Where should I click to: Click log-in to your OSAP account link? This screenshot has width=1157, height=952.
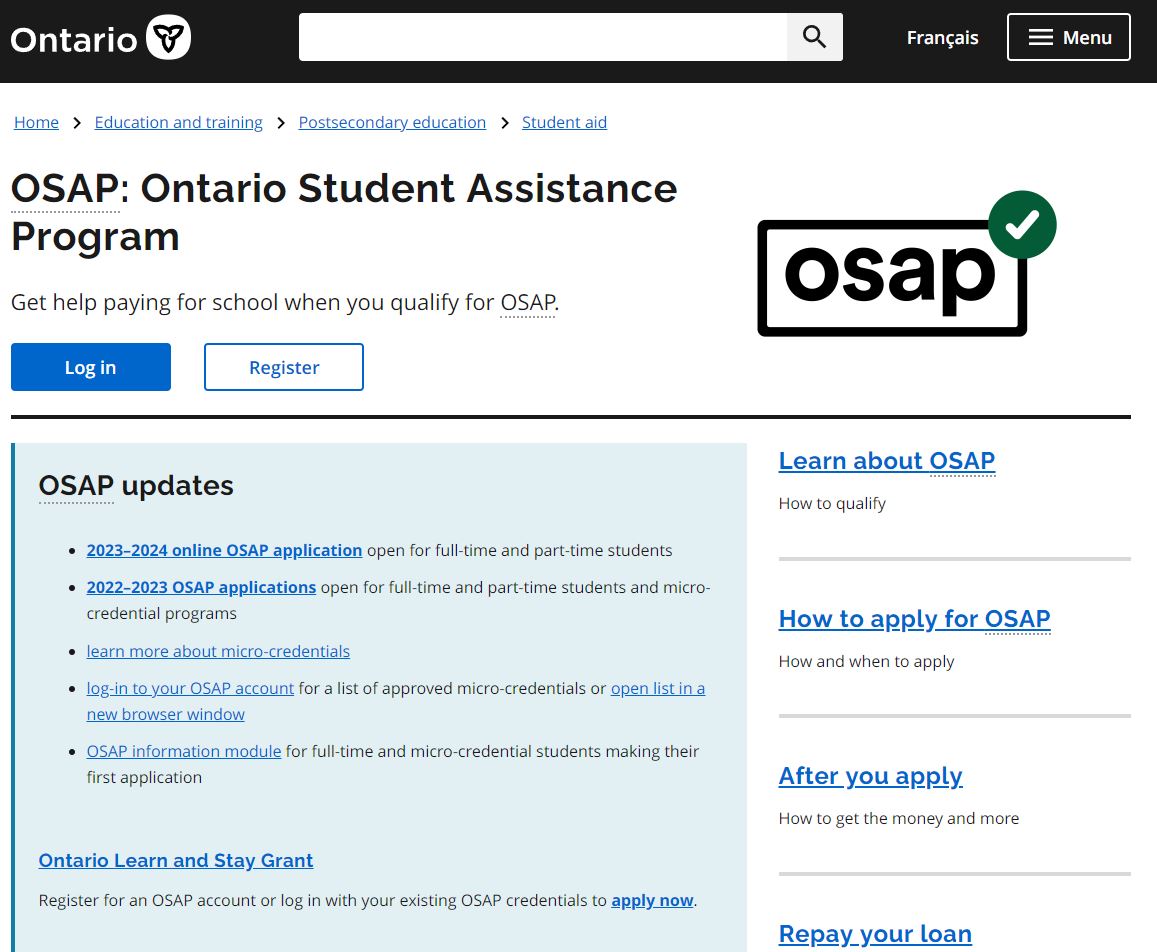click(190, 689)
